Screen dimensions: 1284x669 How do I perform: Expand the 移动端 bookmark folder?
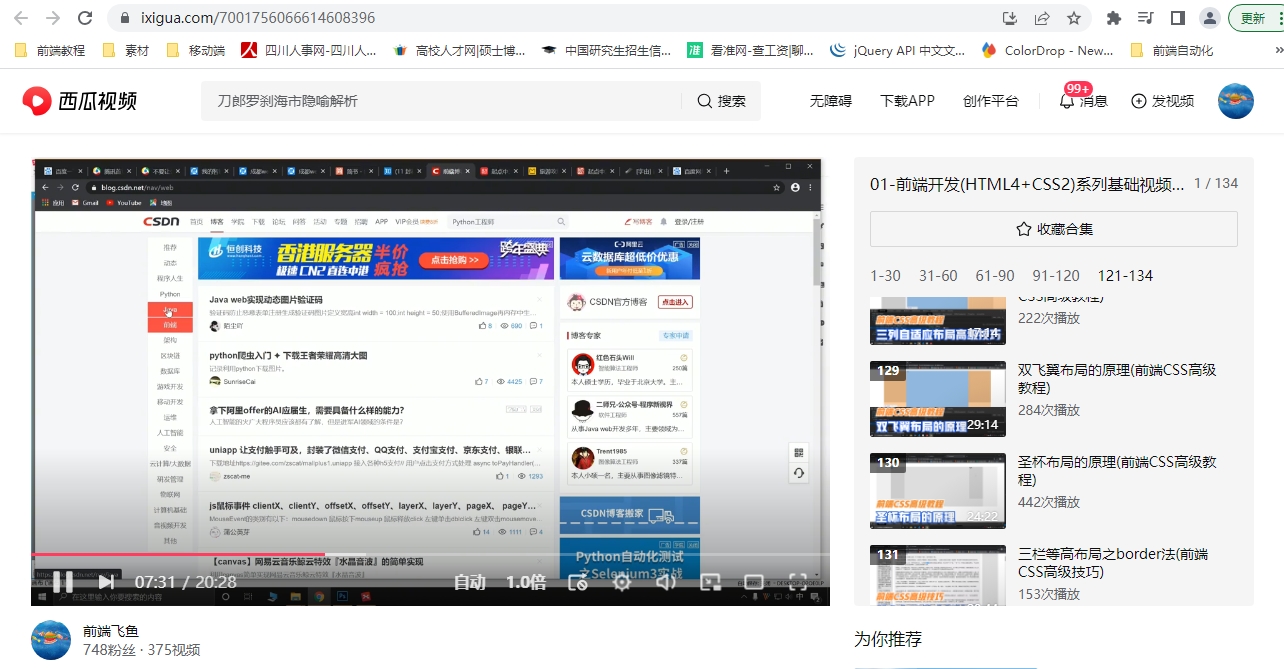[195, 50]
